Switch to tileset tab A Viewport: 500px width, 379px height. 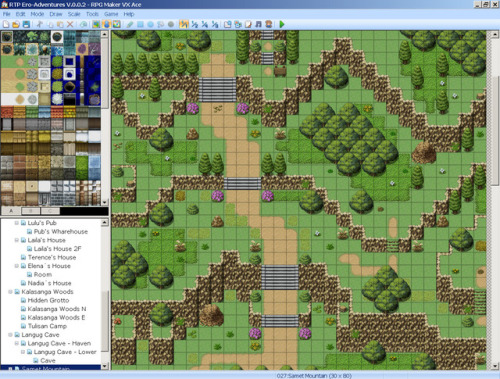tap(11, 211)
